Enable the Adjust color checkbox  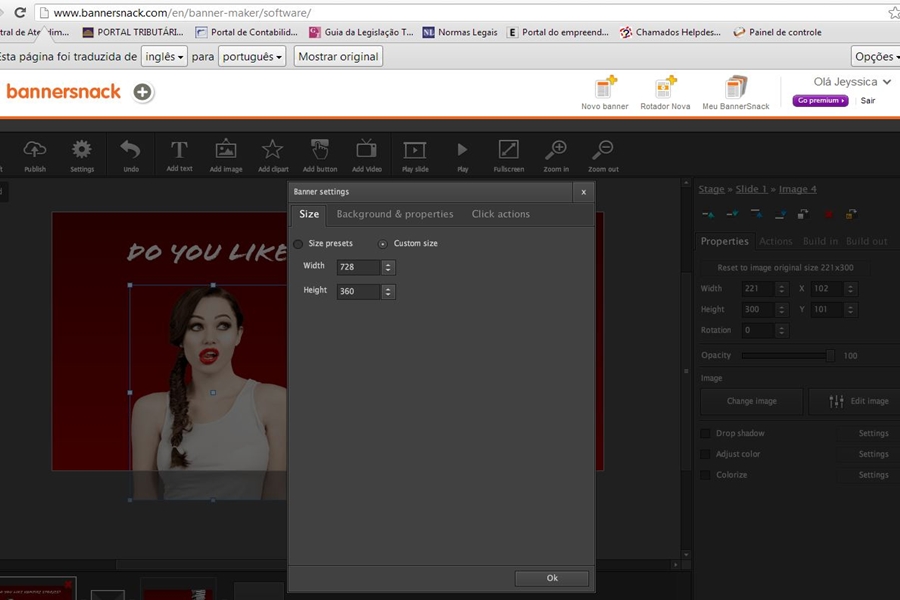705,454
